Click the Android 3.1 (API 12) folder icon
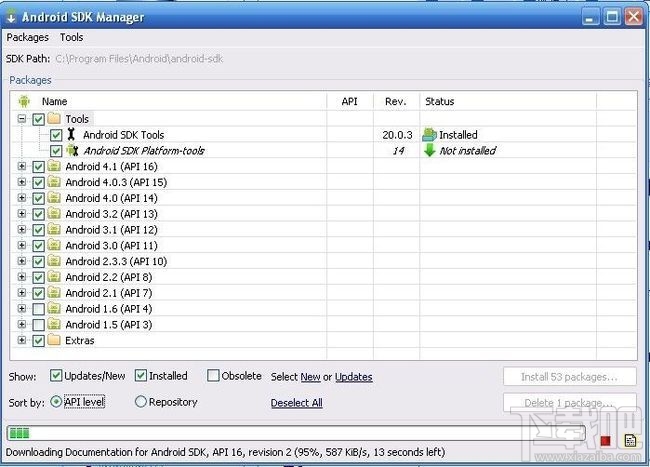The height and width of the screenshot is (467, 650). tap(54, 229)
